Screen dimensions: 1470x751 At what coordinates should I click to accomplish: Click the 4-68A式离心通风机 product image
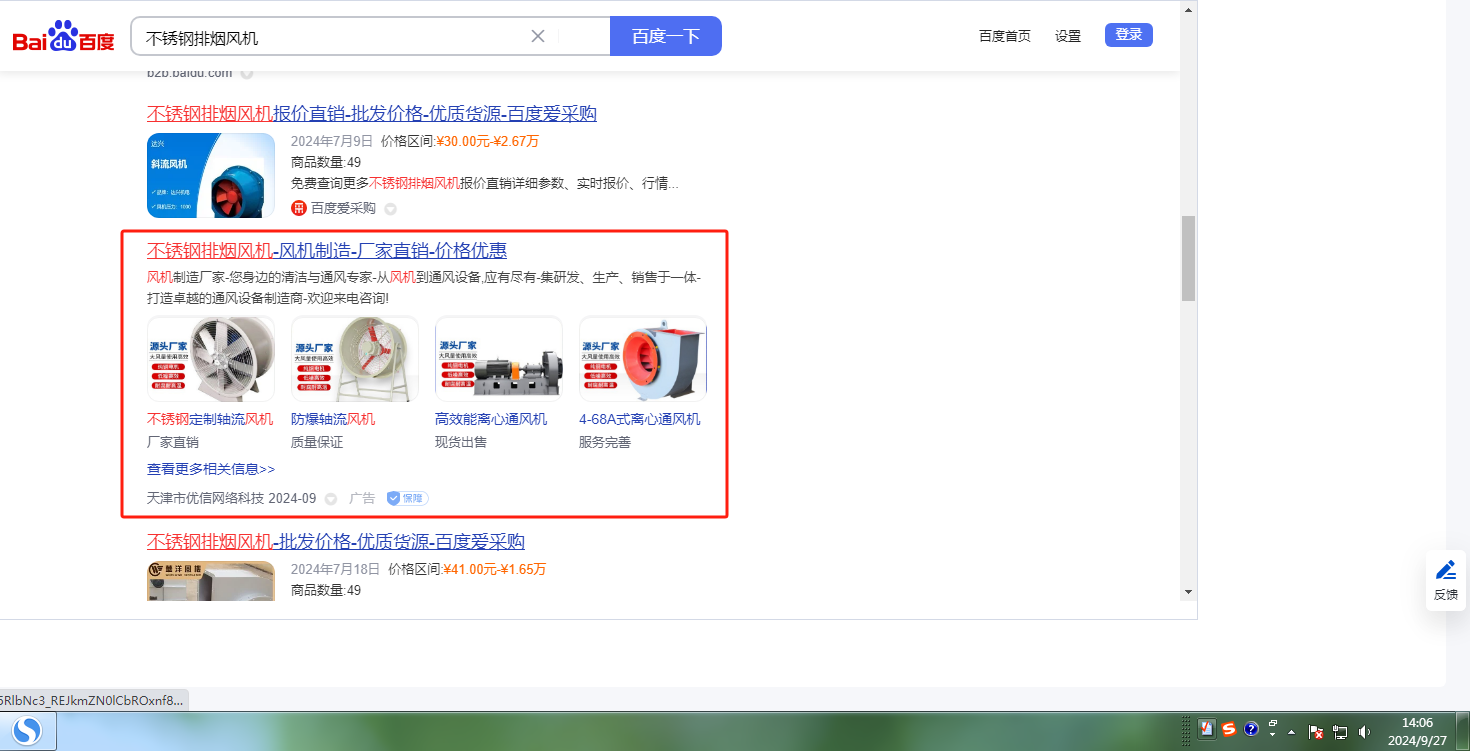pos(643,359)
